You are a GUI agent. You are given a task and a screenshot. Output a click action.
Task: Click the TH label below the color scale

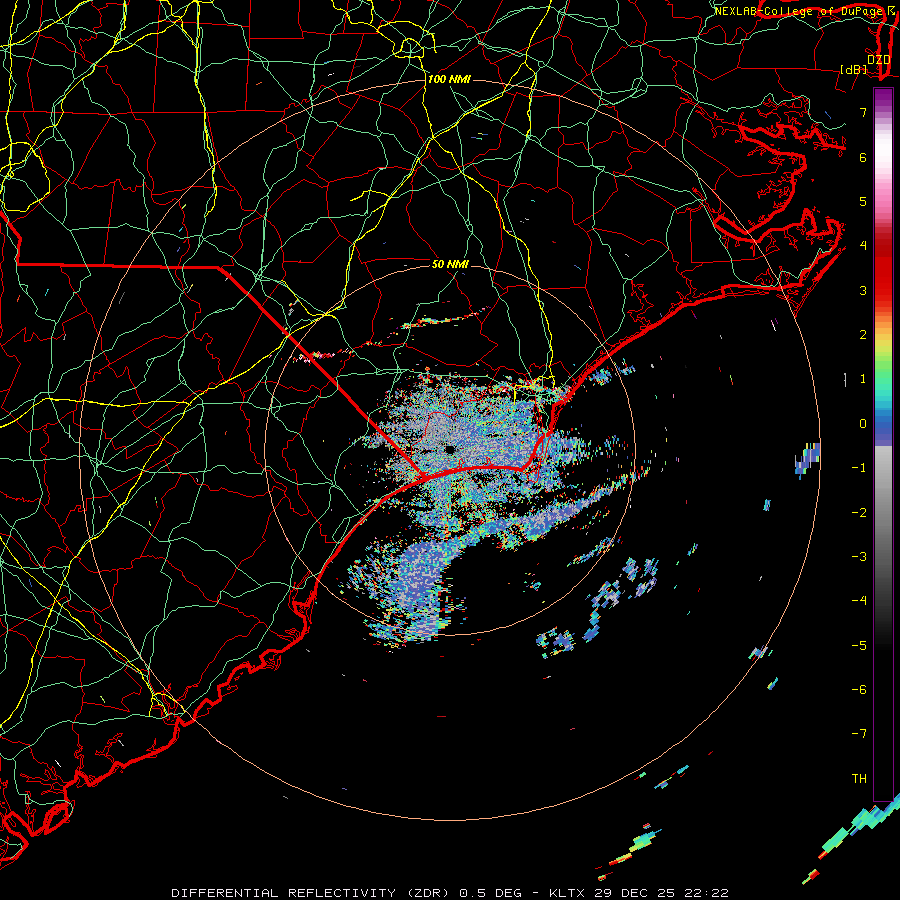pyautogui.click(x=859, y=778)
